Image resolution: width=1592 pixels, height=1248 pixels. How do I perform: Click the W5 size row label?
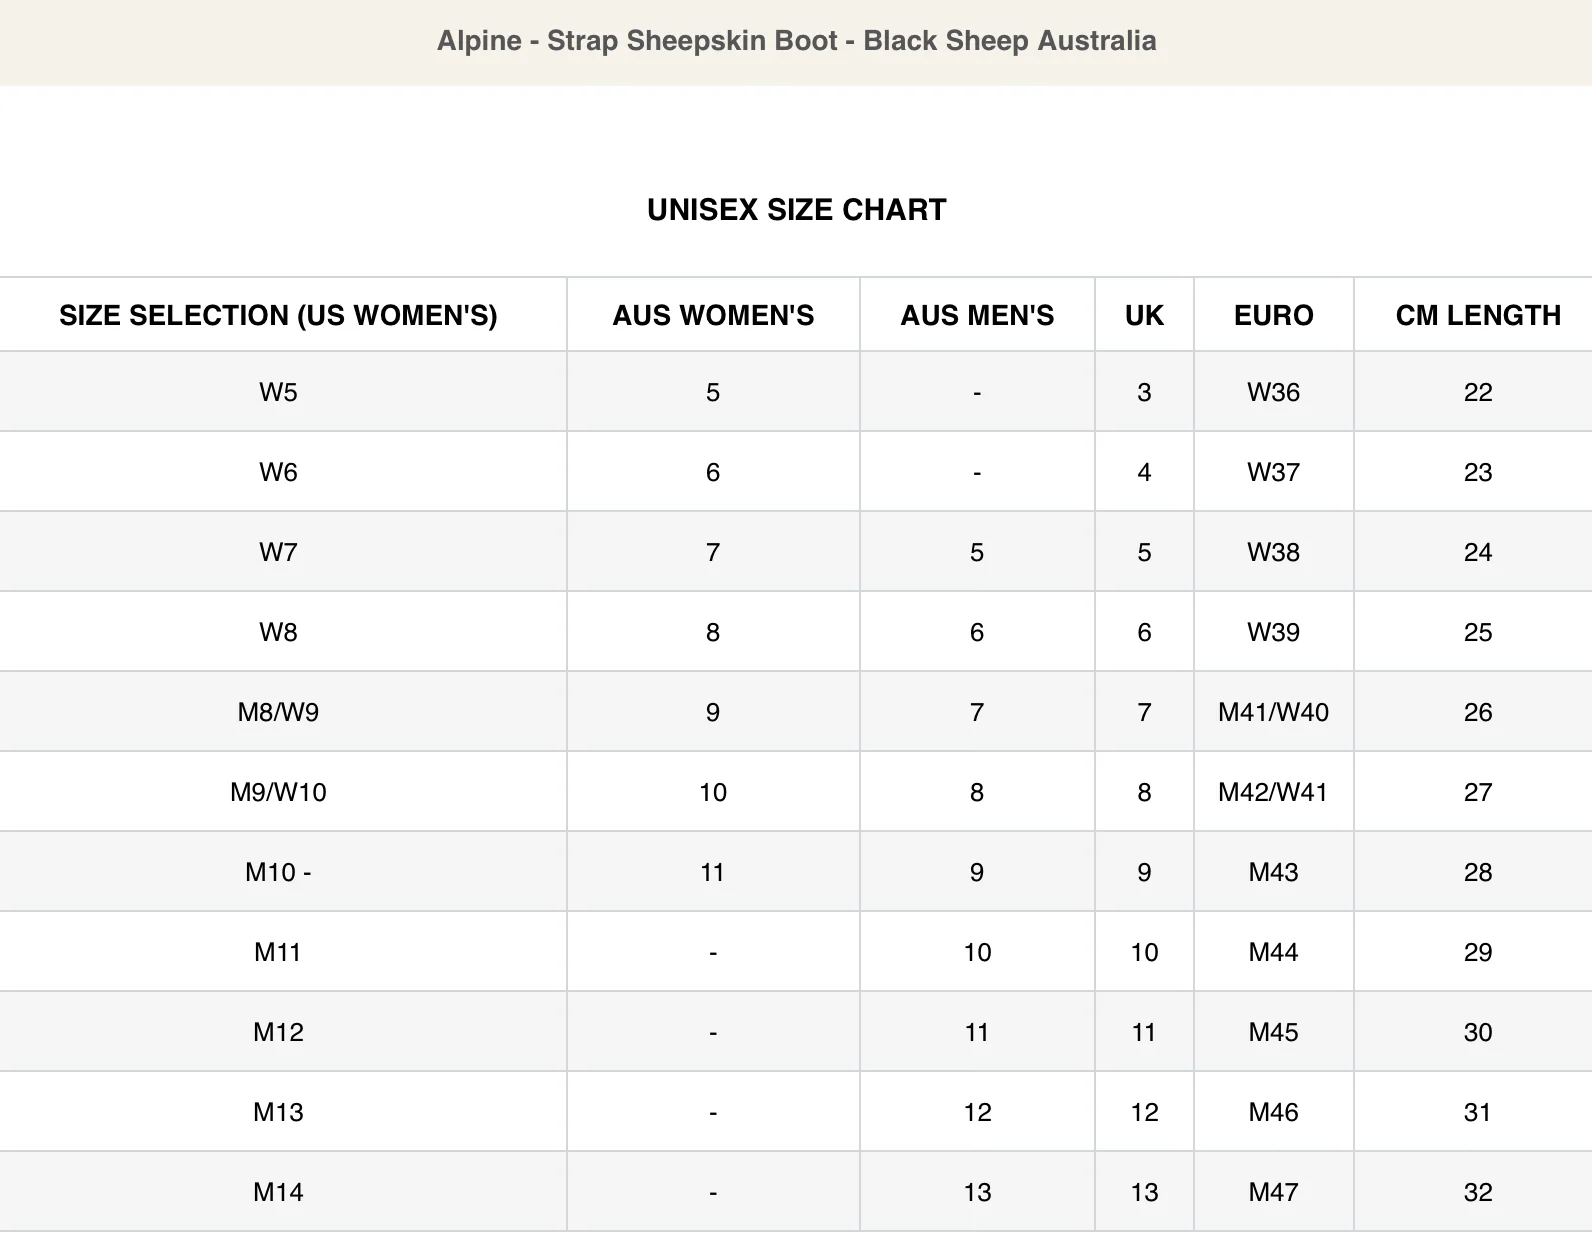[278, 392]
